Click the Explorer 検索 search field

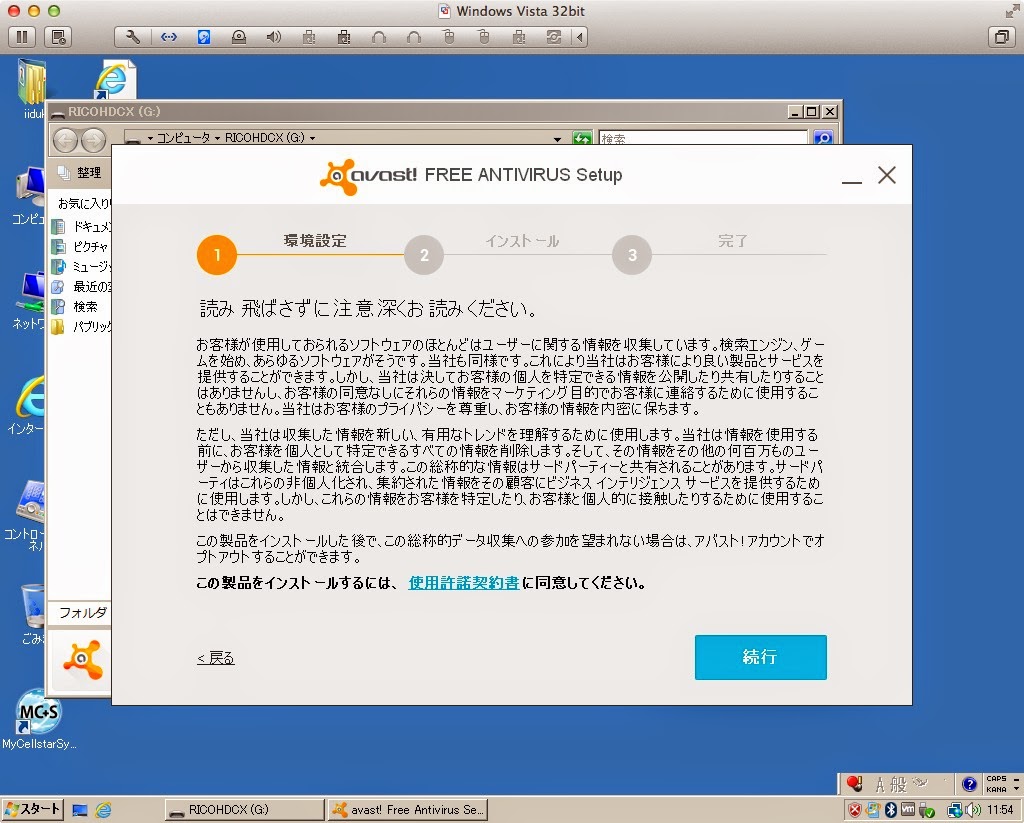tap(703, 138)
